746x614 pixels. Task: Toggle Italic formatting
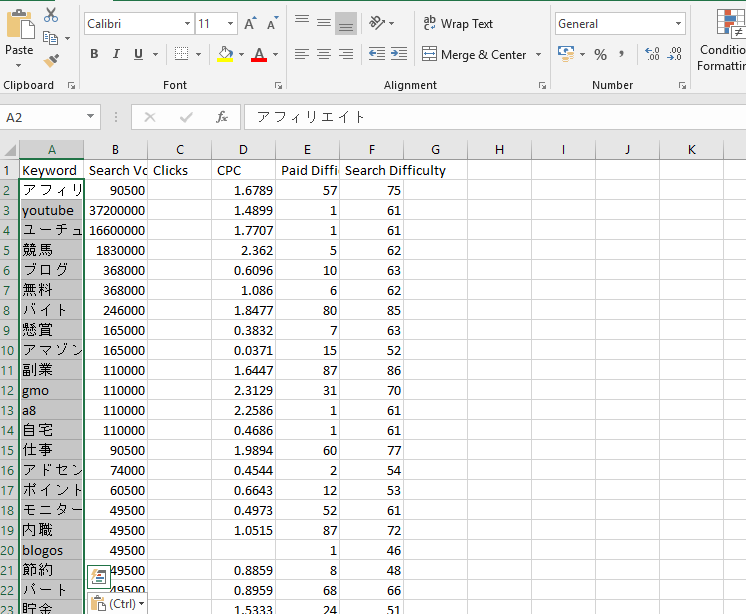116,54
